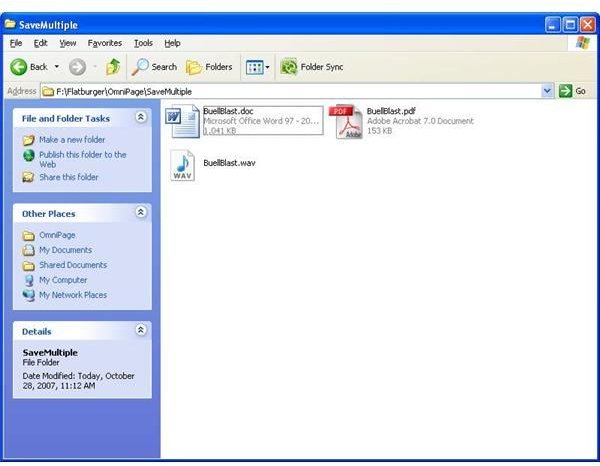Launch Folder Sync from the toolbar
600x466 pixels.
pos(311,67)
